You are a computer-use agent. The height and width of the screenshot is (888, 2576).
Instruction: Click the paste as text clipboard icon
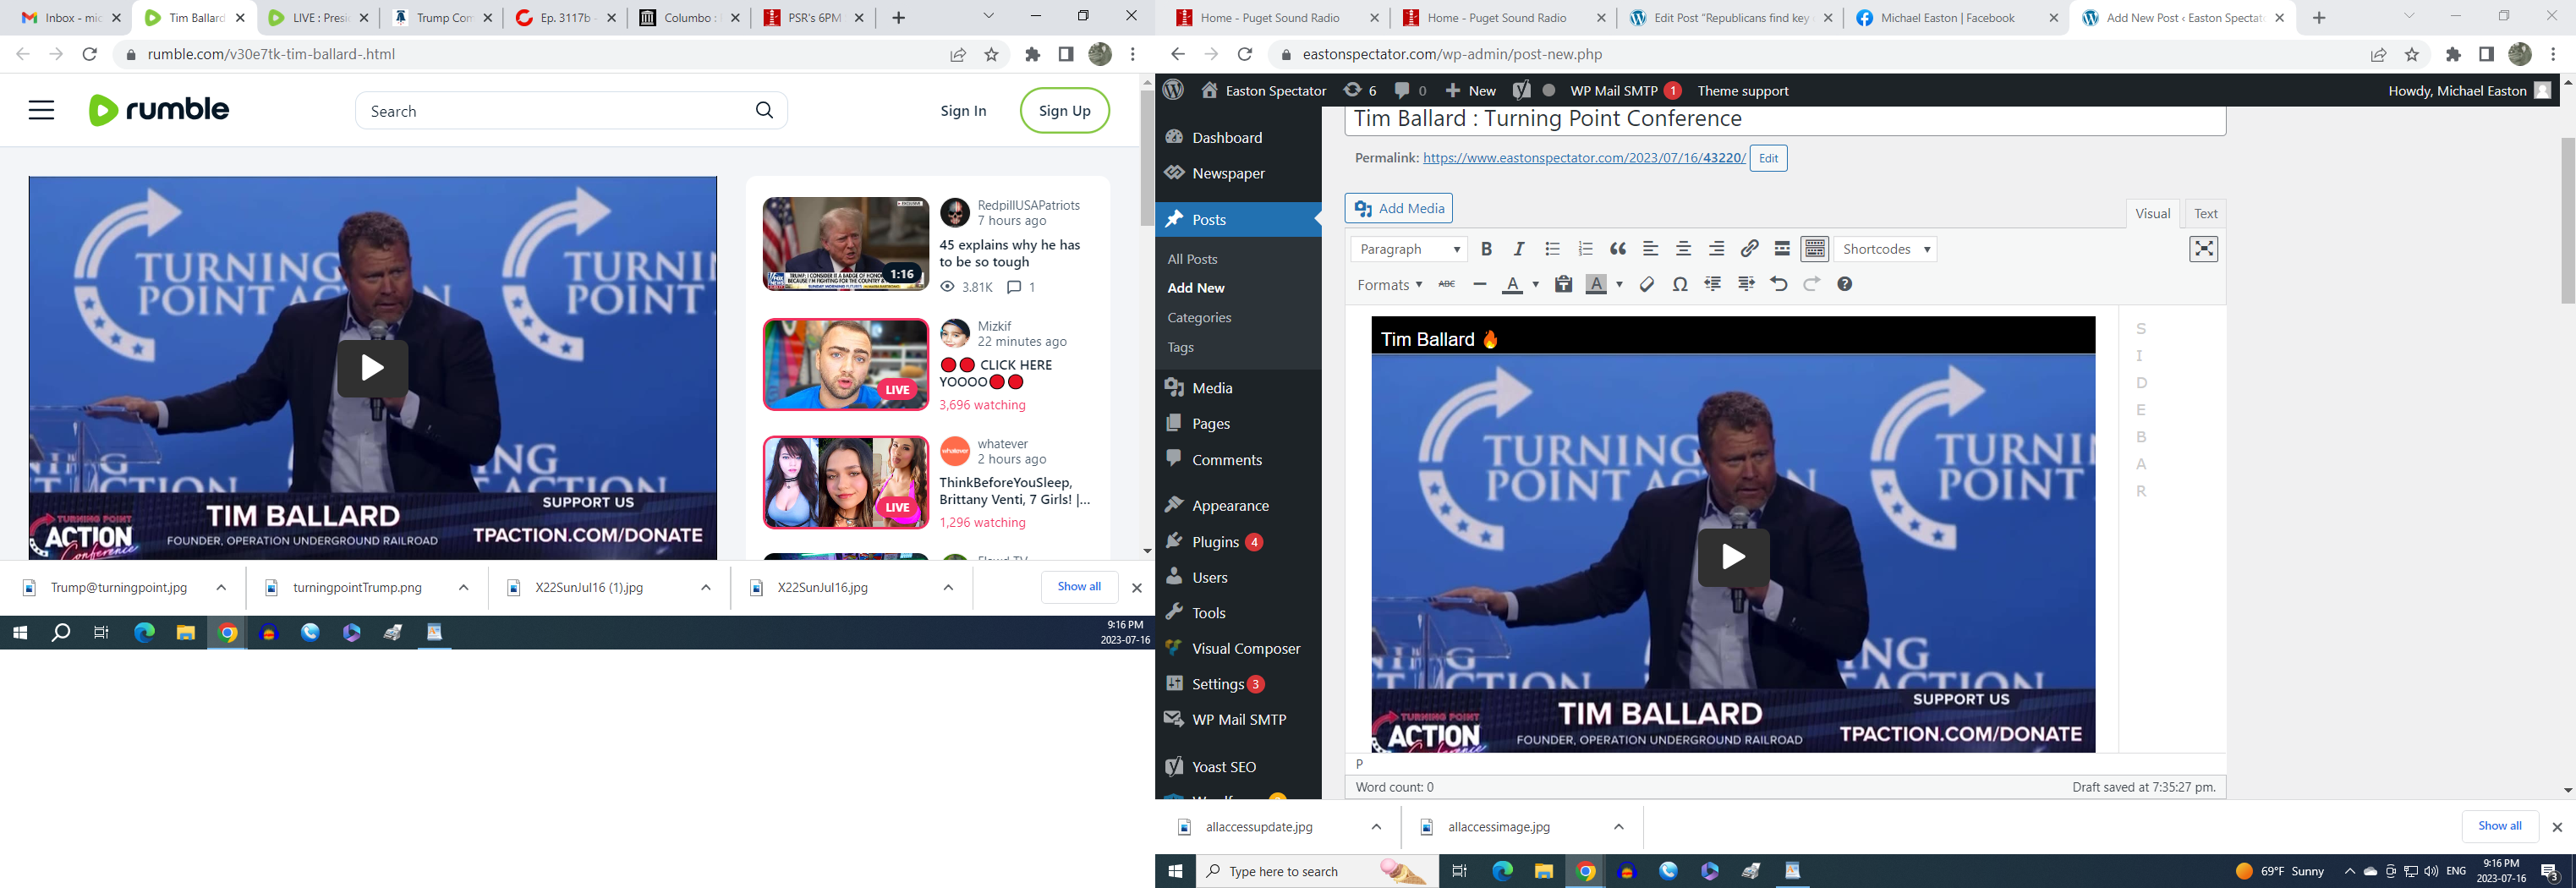point(1564,285)
